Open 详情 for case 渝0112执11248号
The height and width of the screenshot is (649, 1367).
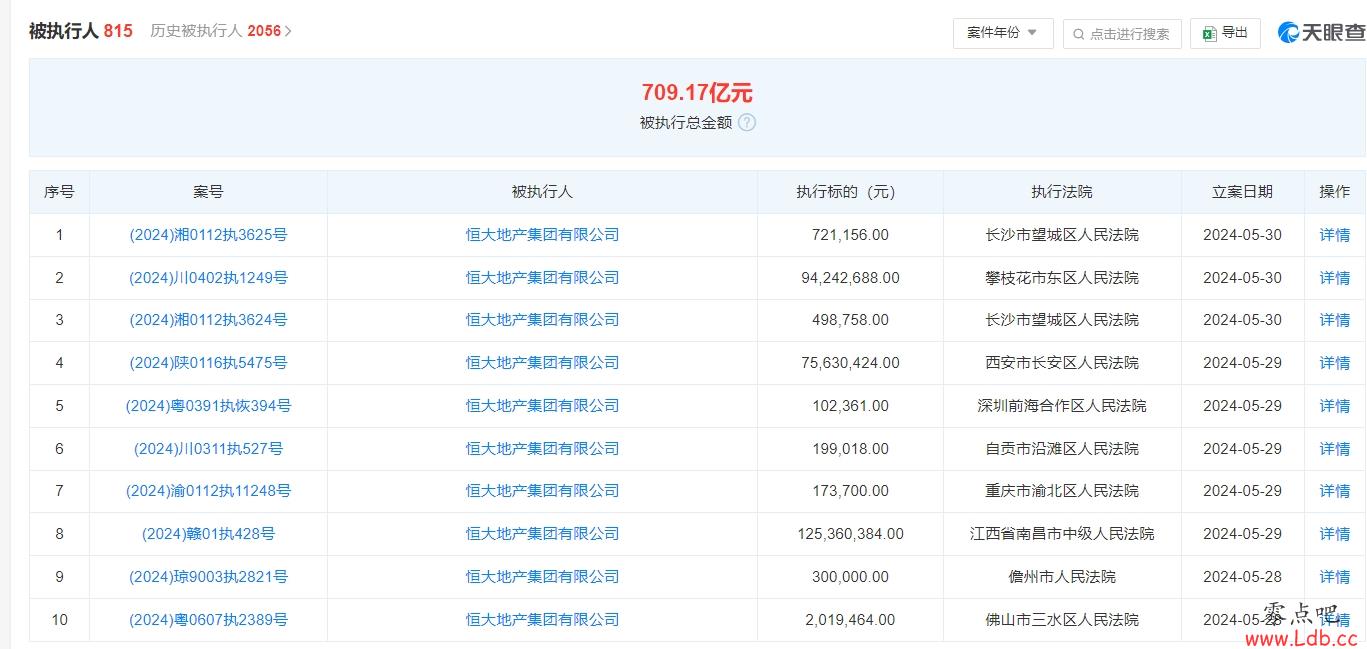pyautogui.click(x=1335, y=491)
